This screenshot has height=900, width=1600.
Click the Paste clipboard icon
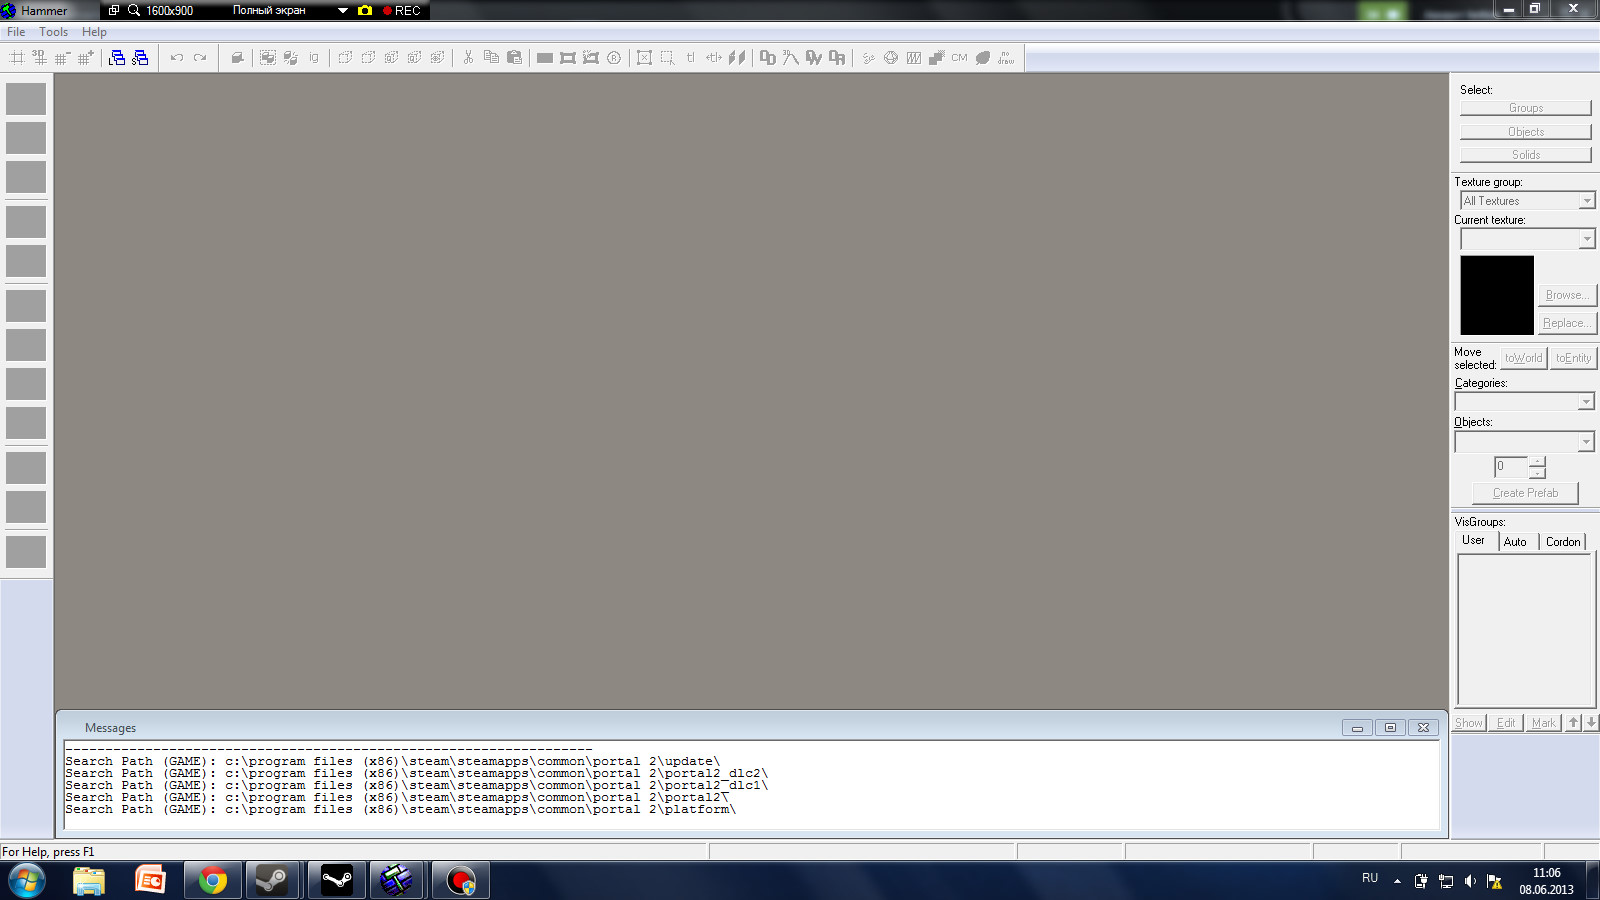pos(514,58)
